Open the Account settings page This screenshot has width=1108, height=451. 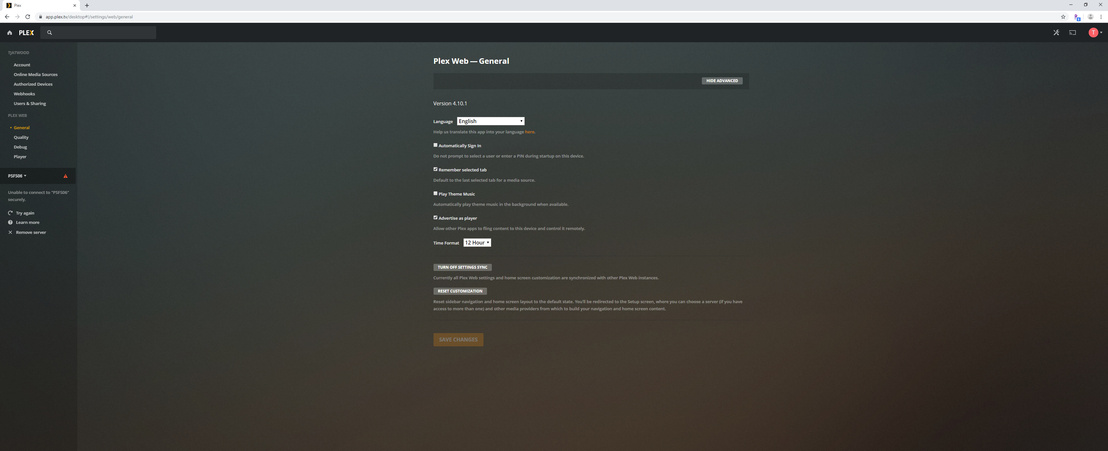[22, 64]
